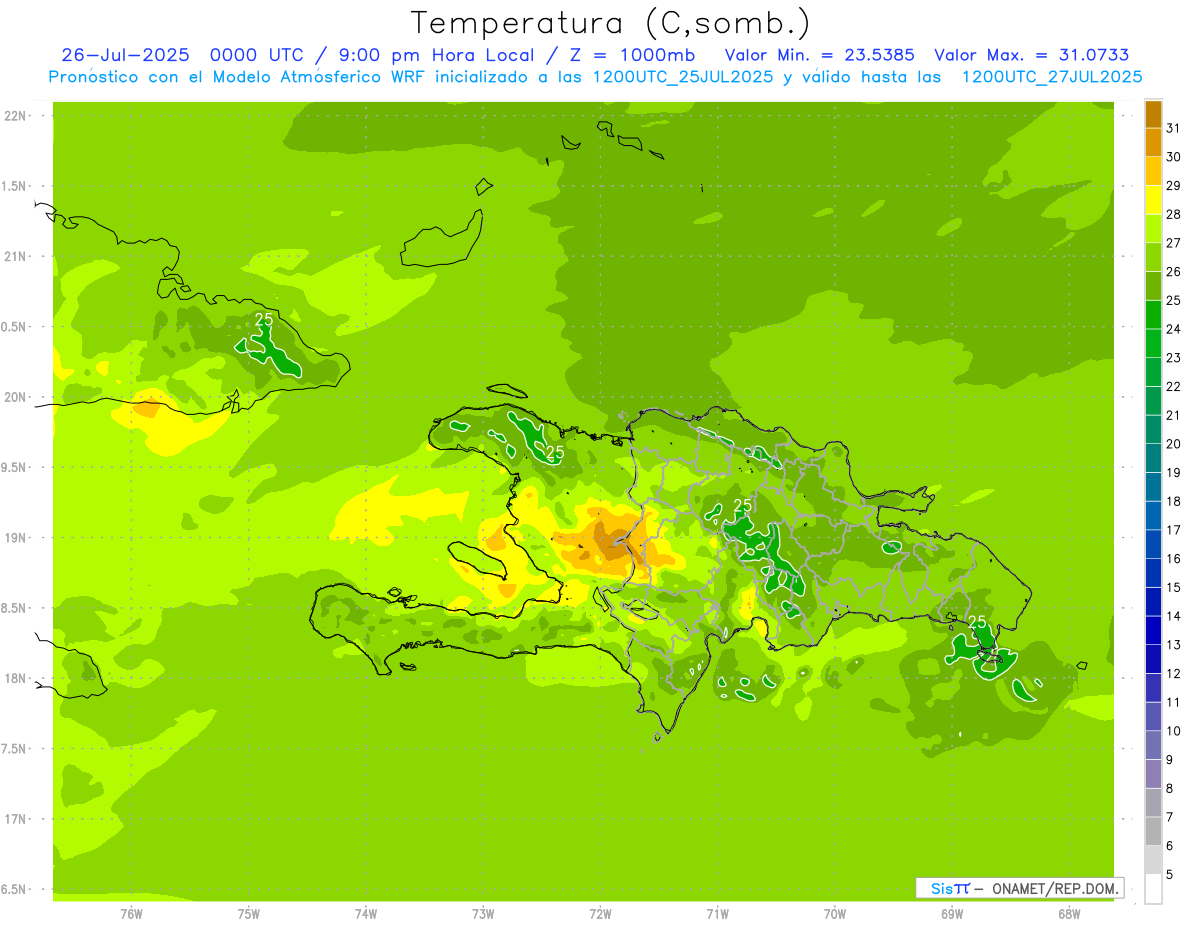The height and width of the screenshot is (927, 1200).
Task: Click the "1.5N" latitude tick label
Action: tap(15, 186)
